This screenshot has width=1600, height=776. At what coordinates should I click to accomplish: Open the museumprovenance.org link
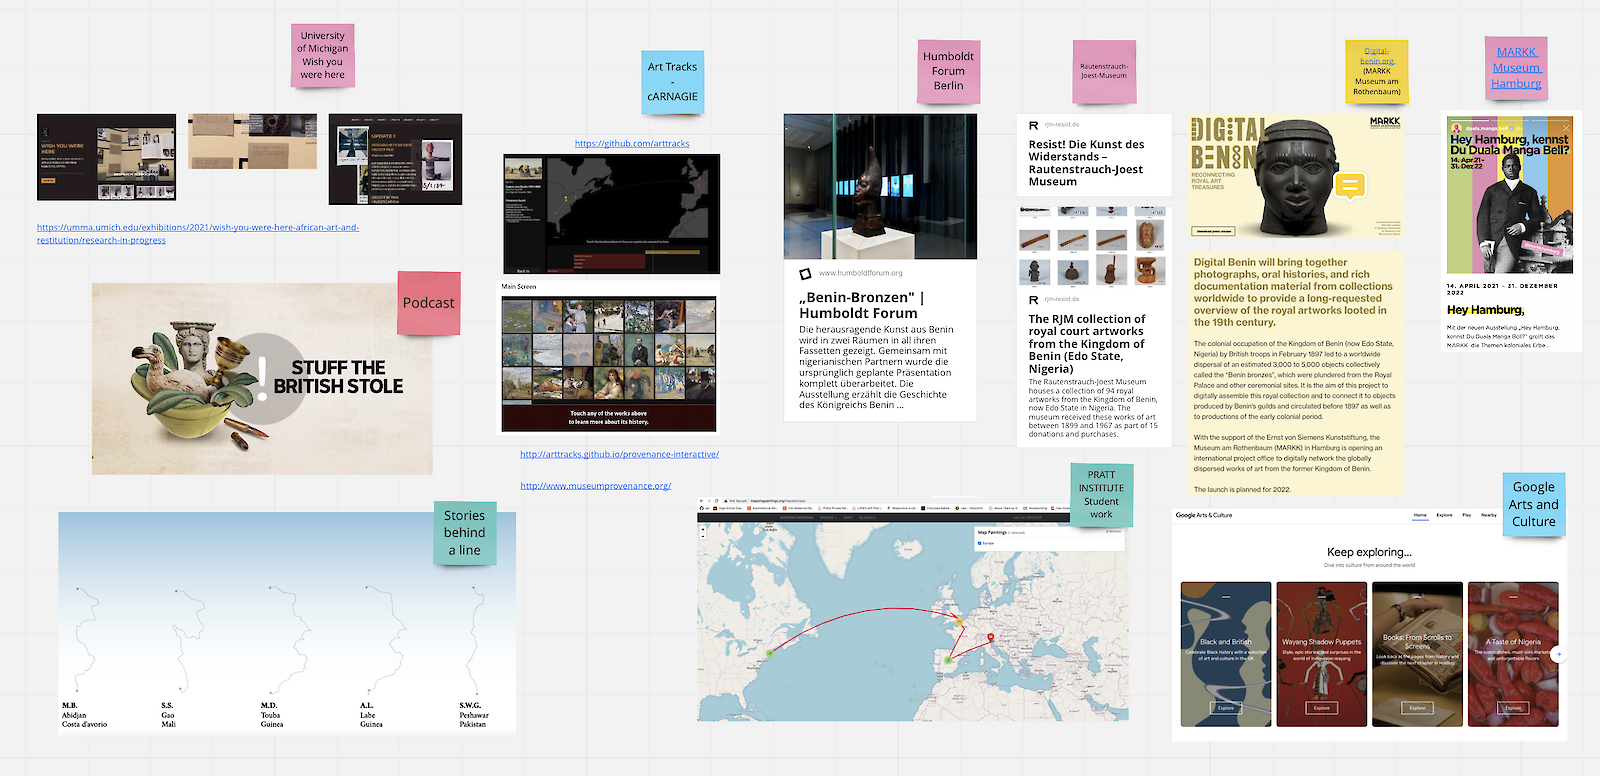tap(595, 486)
